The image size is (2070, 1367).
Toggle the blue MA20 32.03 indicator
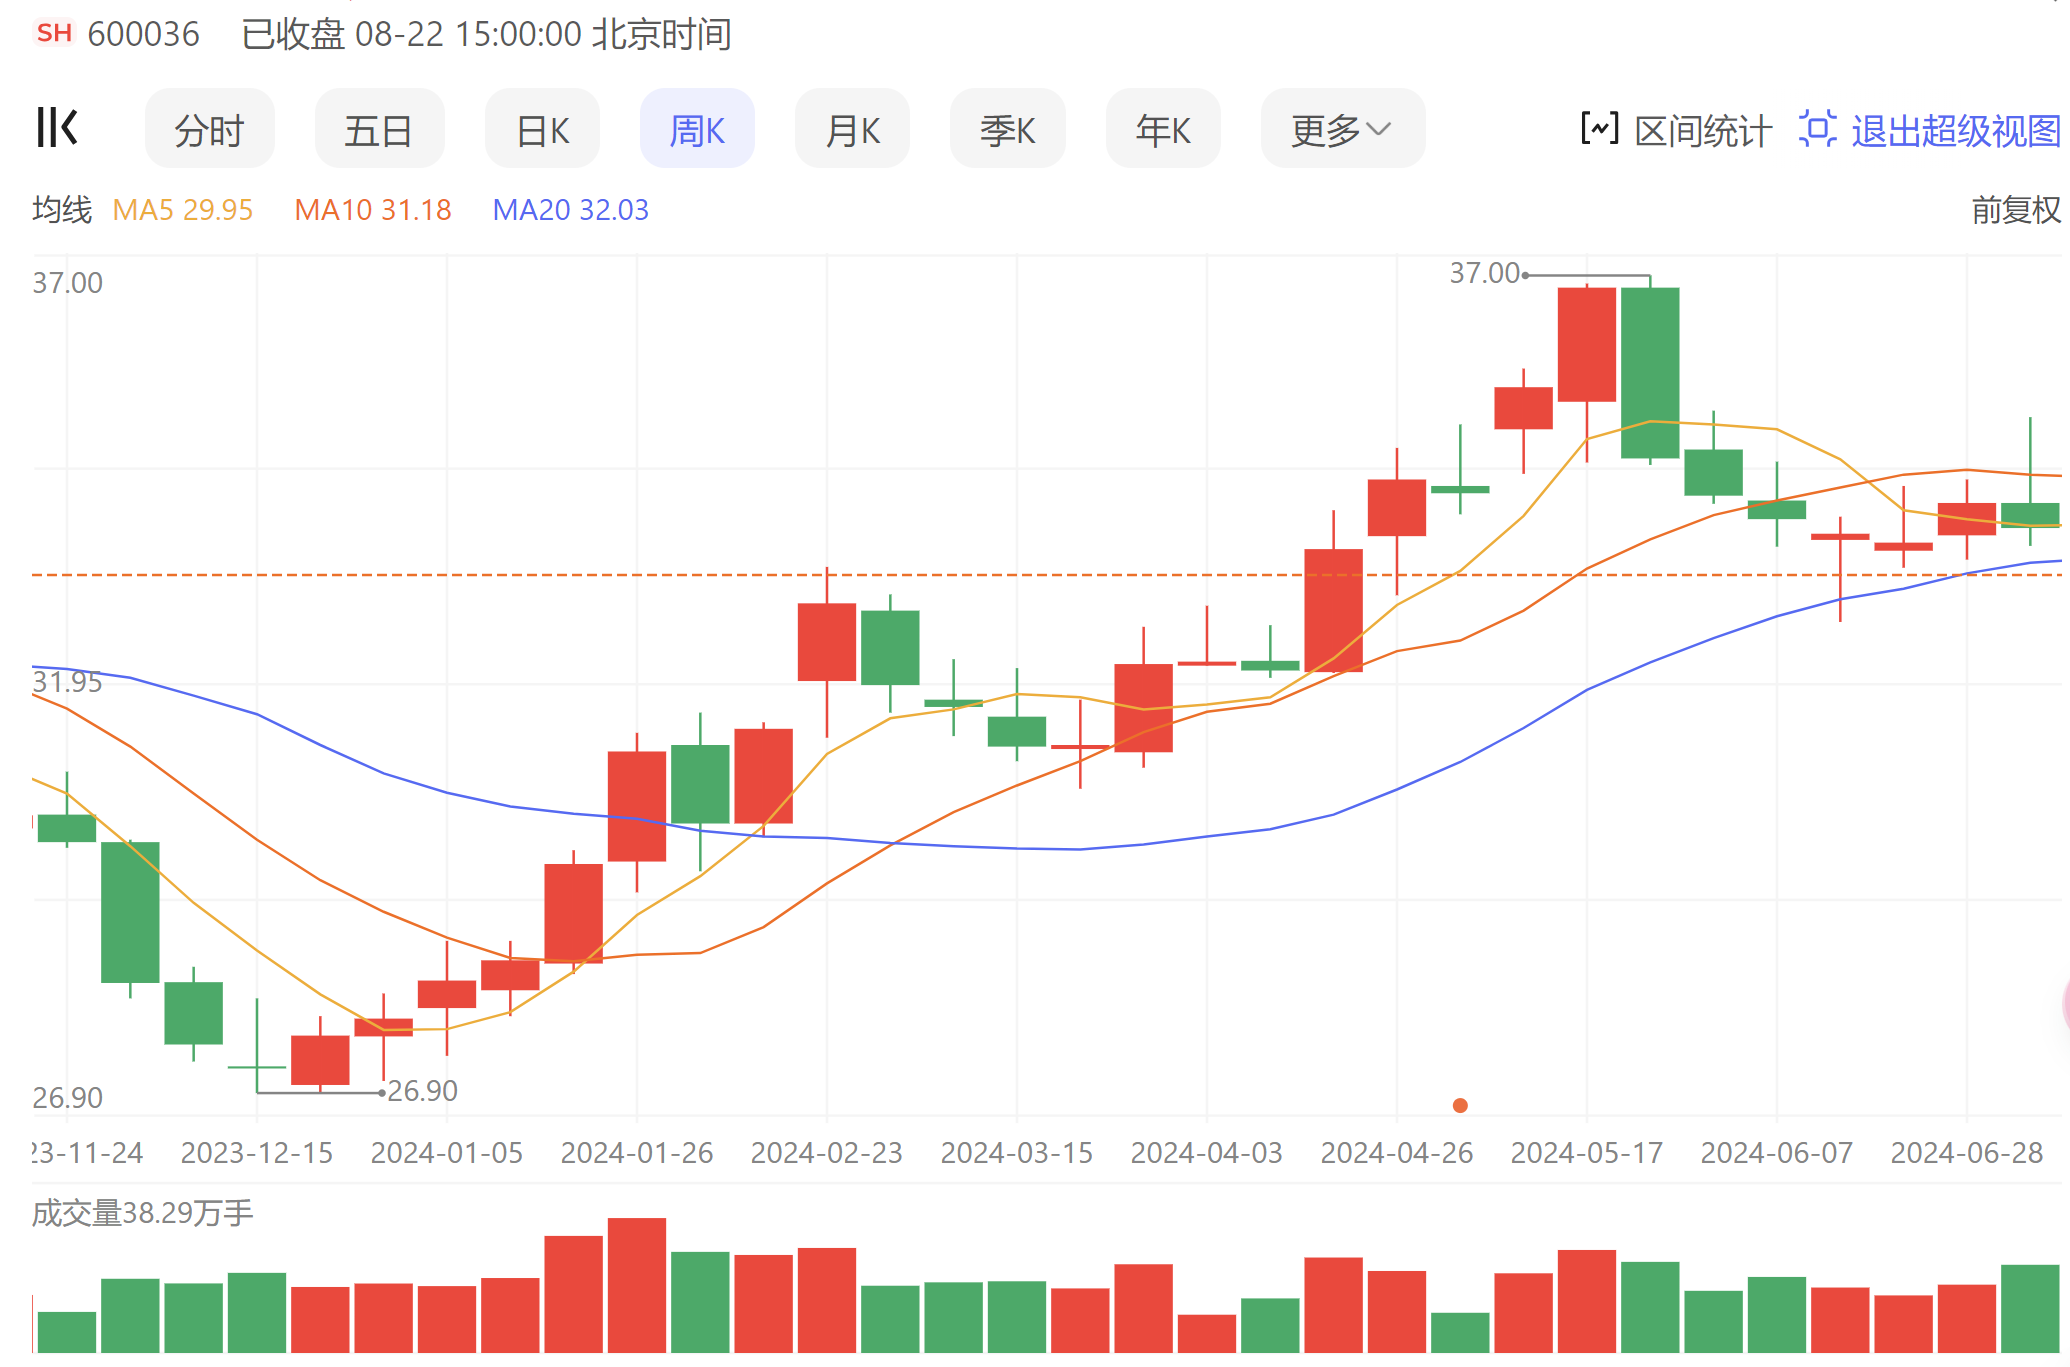click(570, 210)
